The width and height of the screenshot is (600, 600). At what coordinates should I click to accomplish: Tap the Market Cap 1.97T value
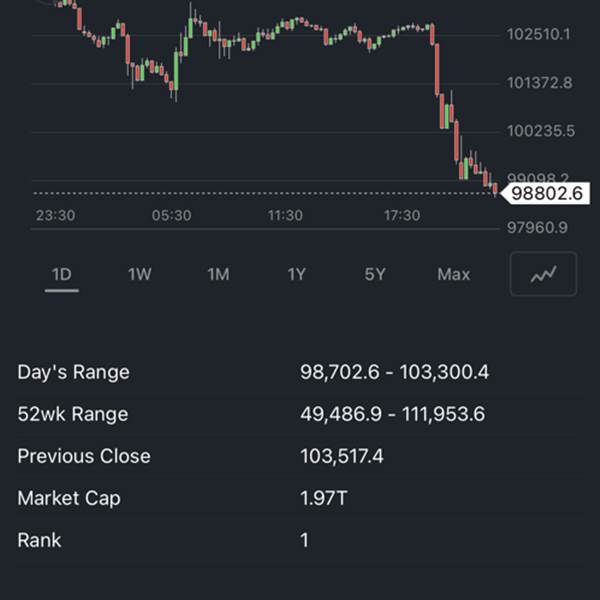(x=323, y=498)
